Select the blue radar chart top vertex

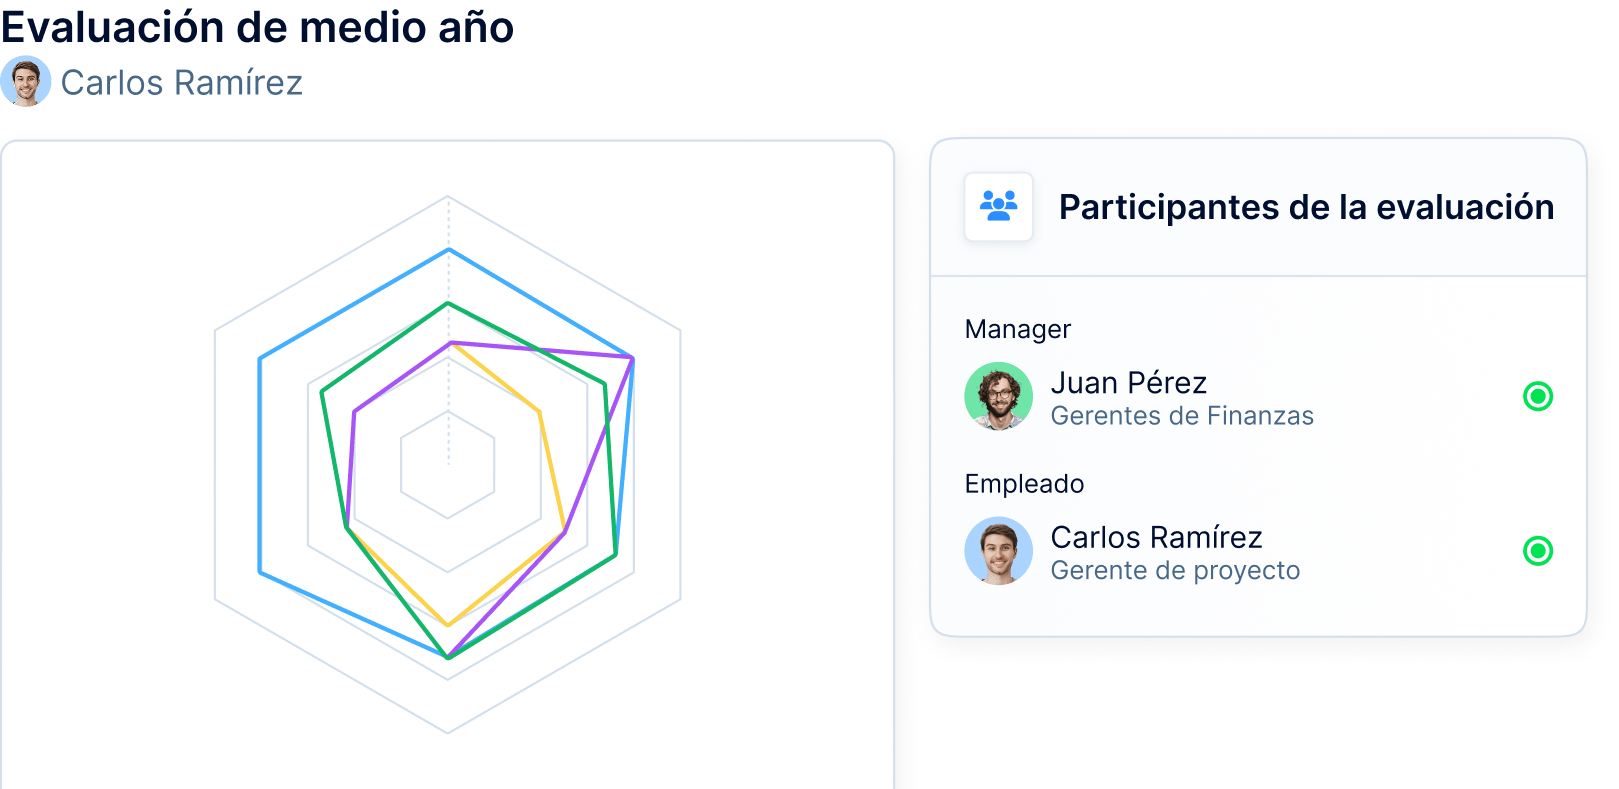[x=448, y=249]
